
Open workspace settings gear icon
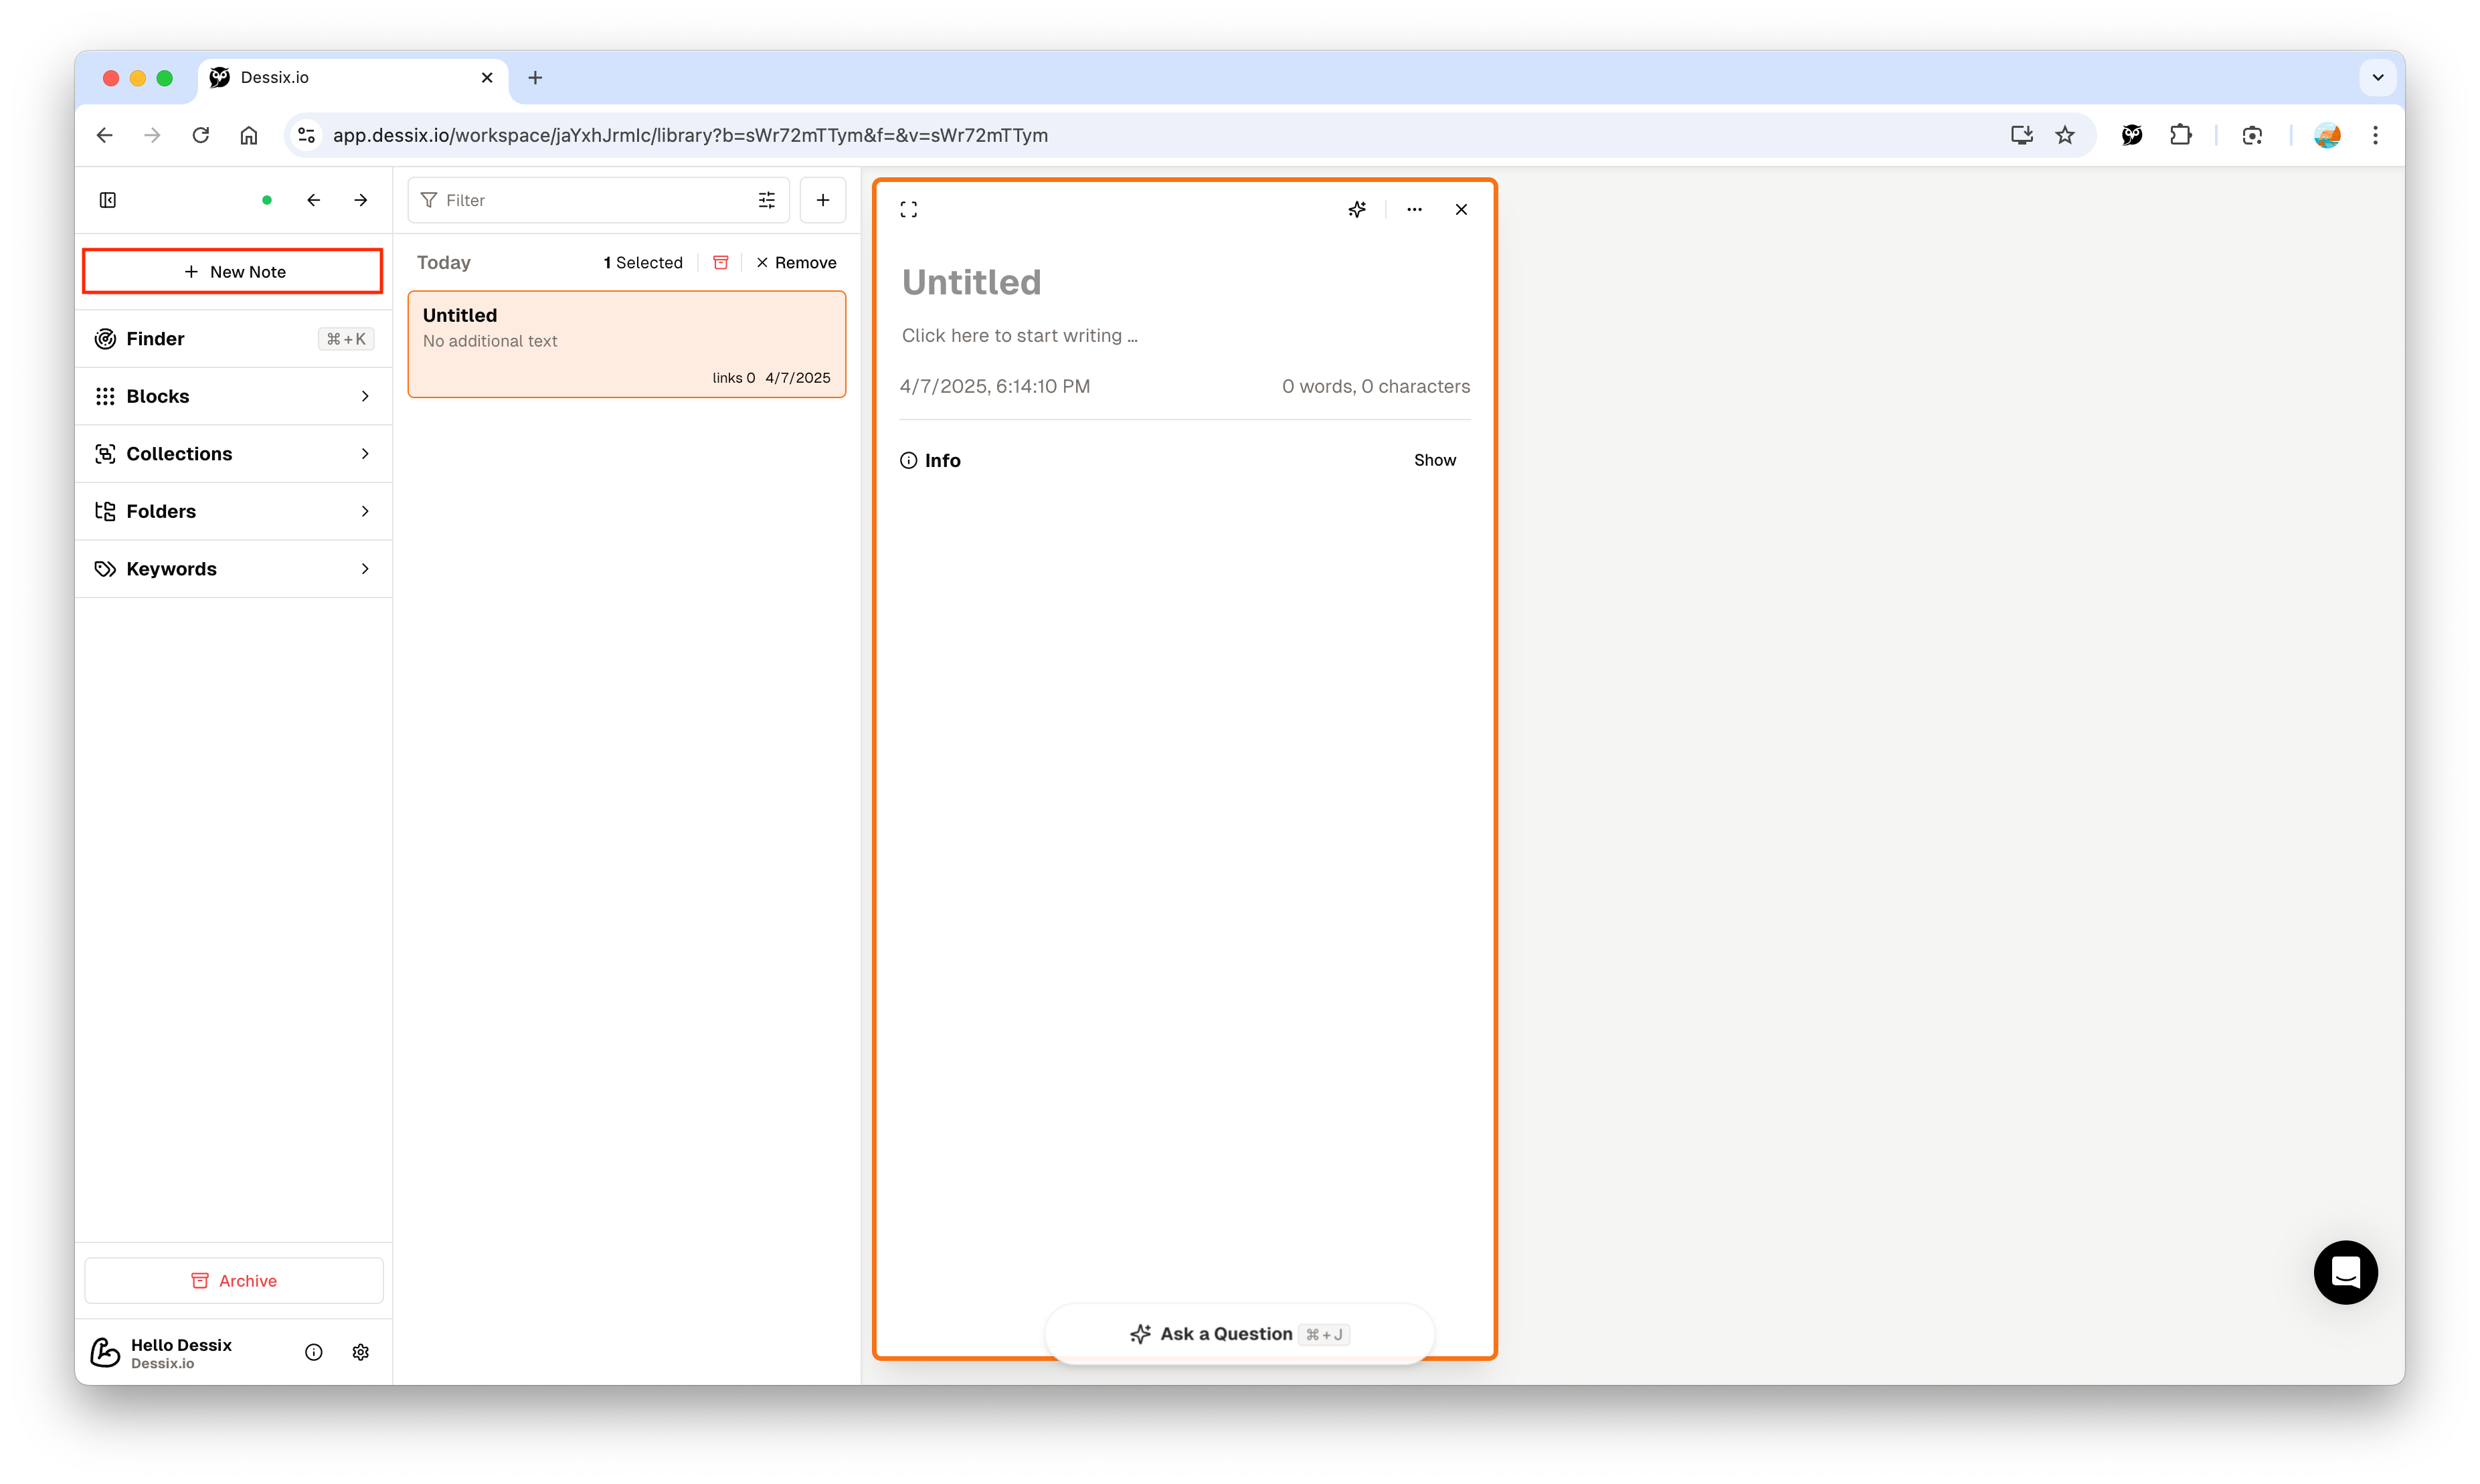[x=361, y=1352]
